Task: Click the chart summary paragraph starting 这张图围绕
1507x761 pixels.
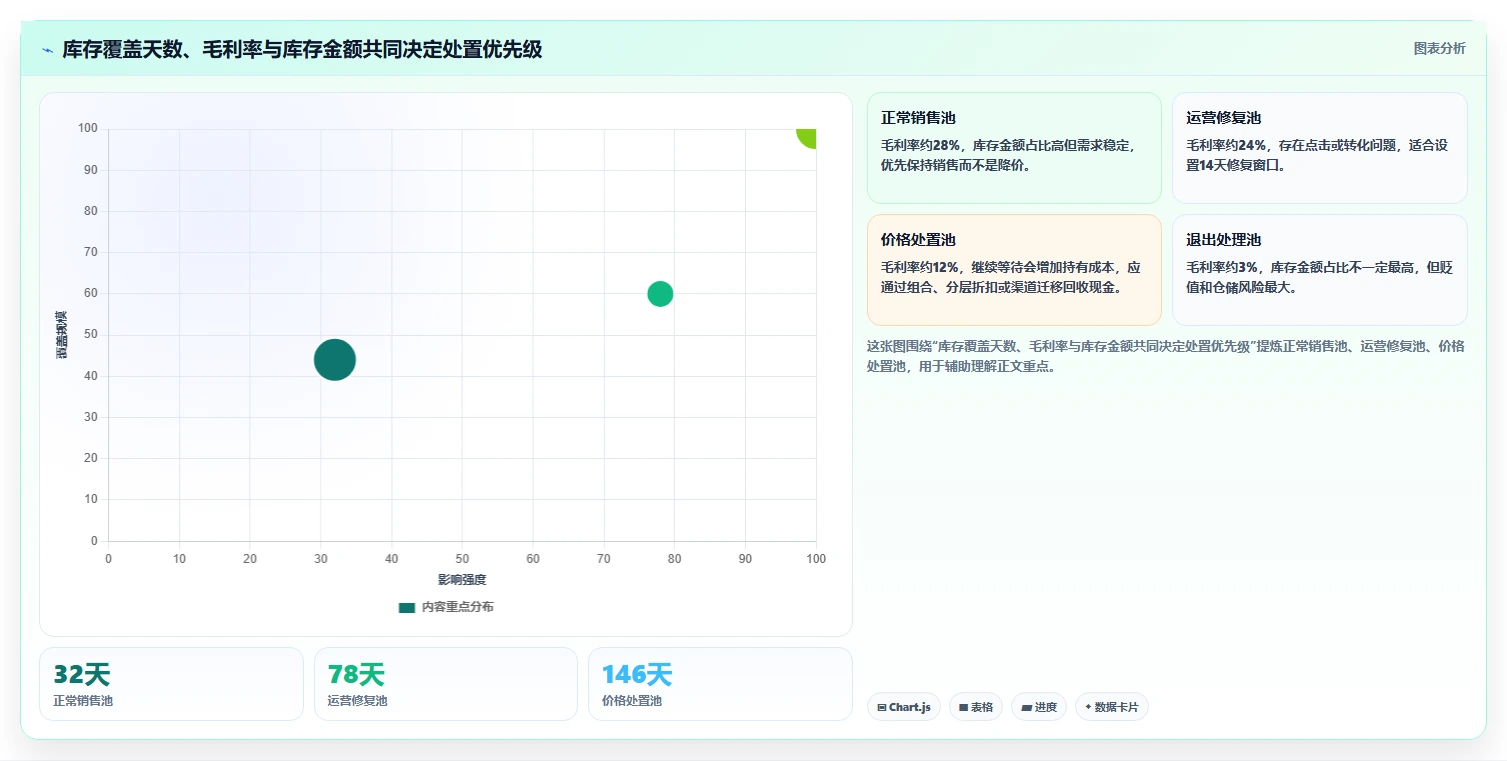Action: [x=1165, y=356]
